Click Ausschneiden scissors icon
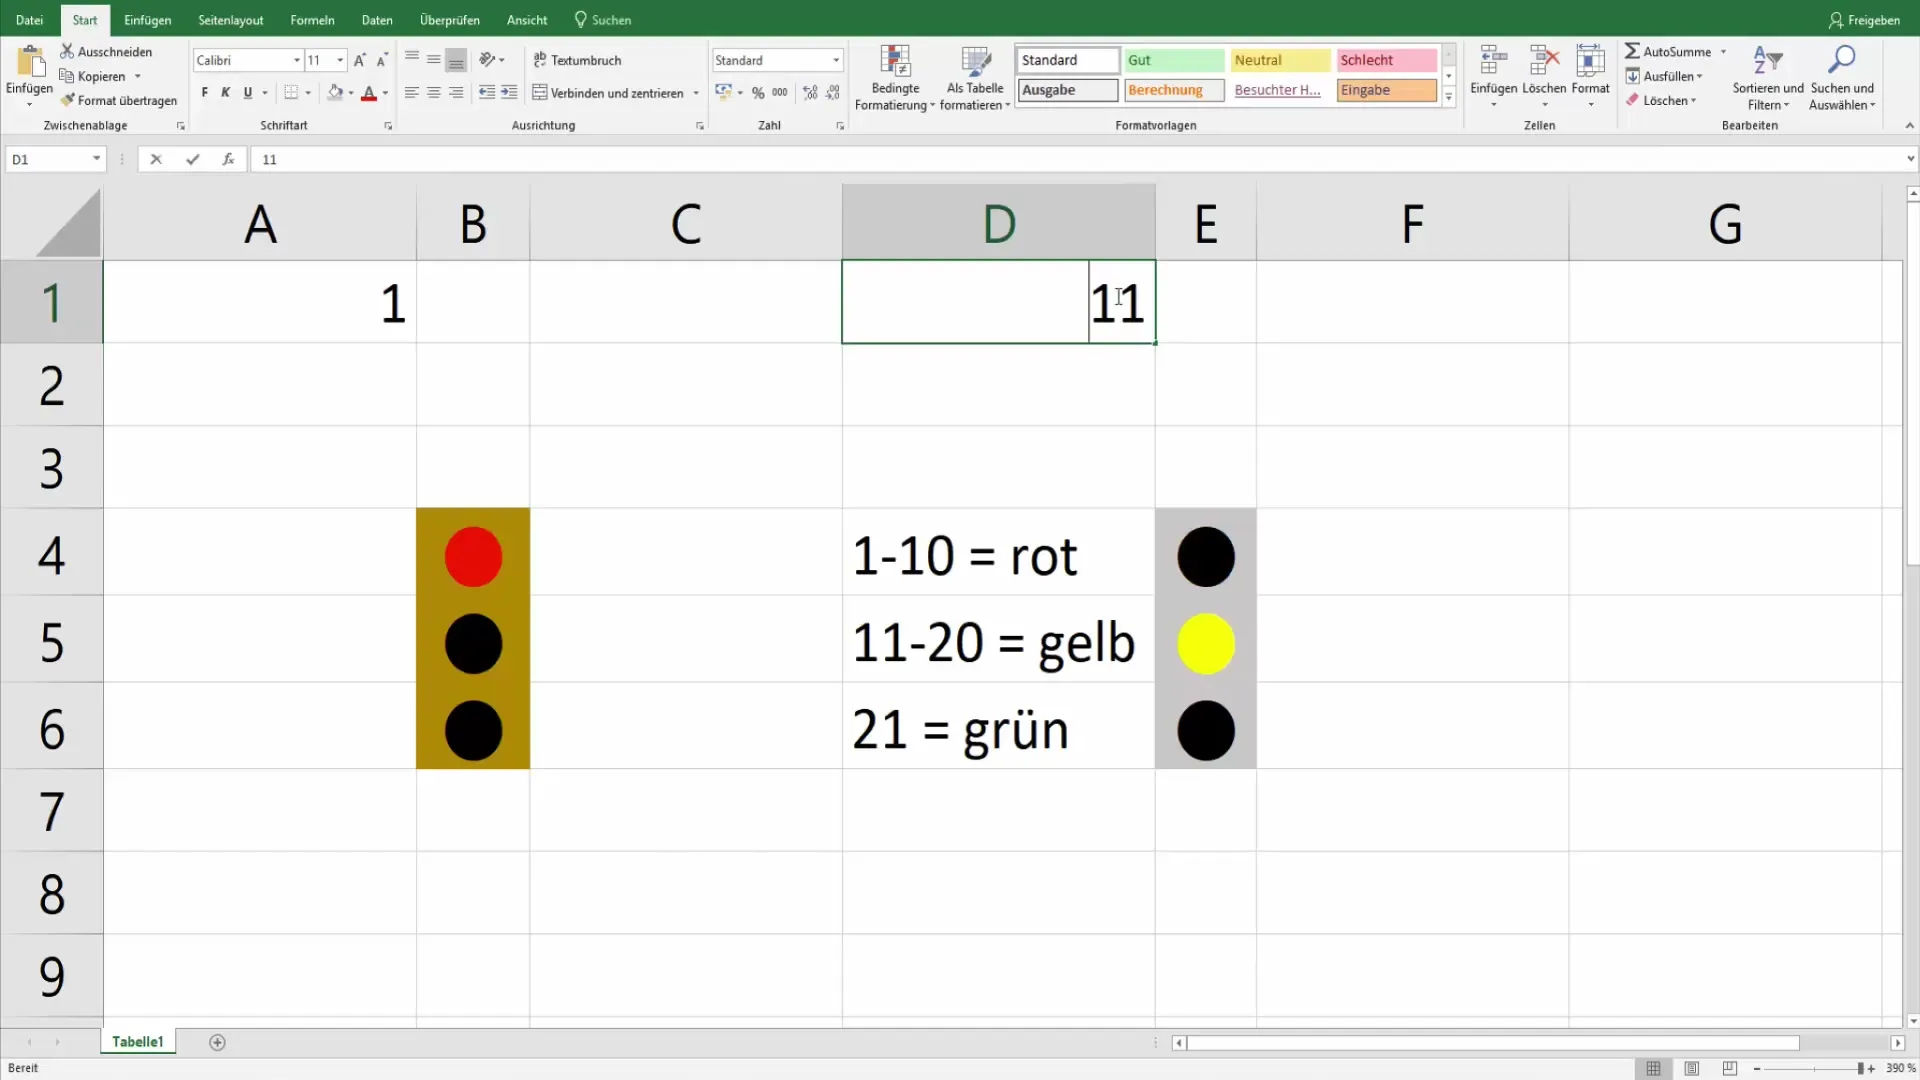Viewport: 1920px width, 1080px height. [x=67, y=51]
